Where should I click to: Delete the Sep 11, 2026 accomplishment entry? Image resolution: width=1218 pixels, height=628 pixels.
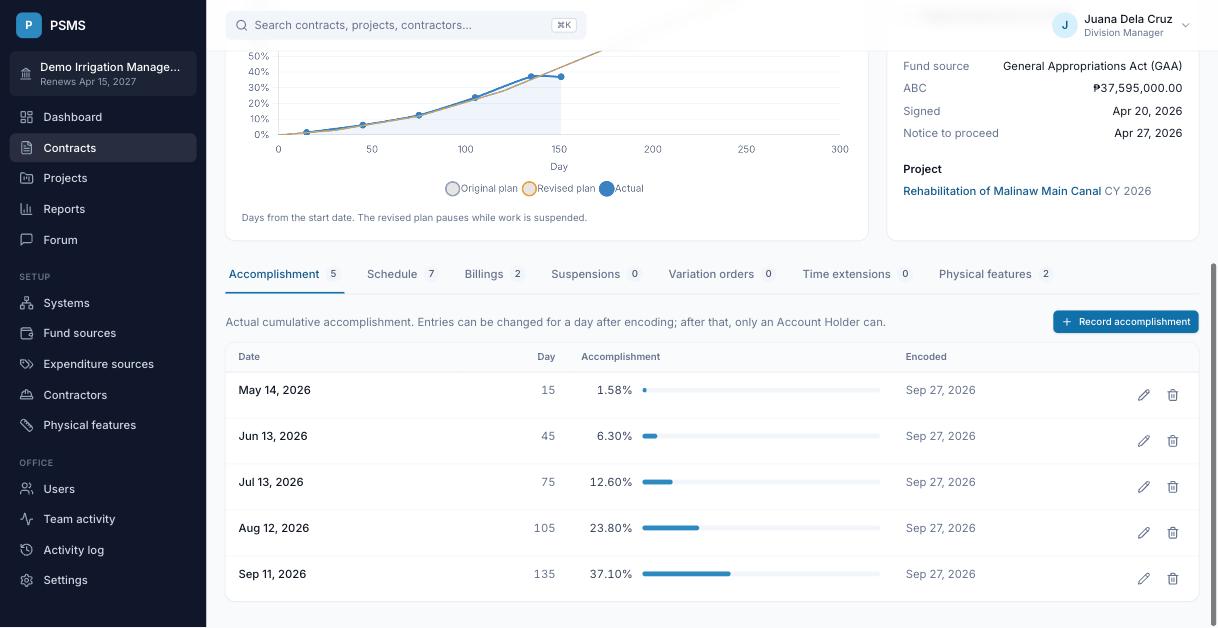1173,579
